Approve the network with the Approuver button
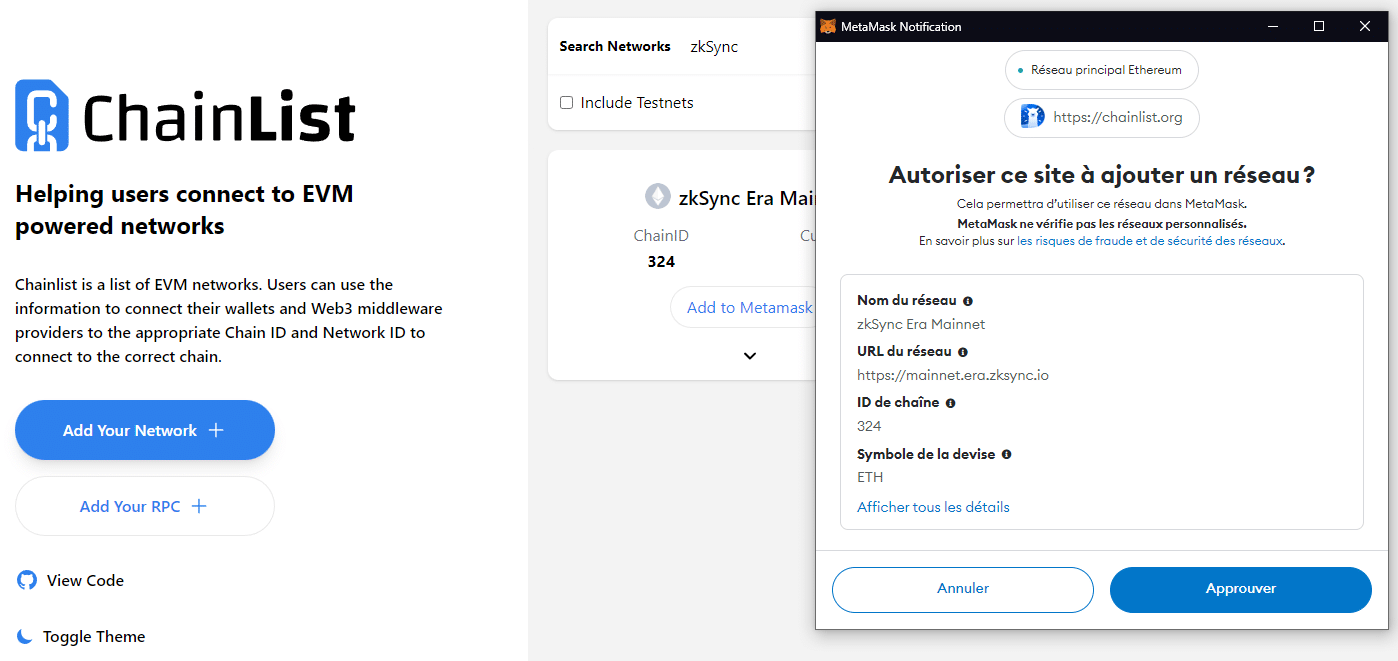 tap(1240, 589)
